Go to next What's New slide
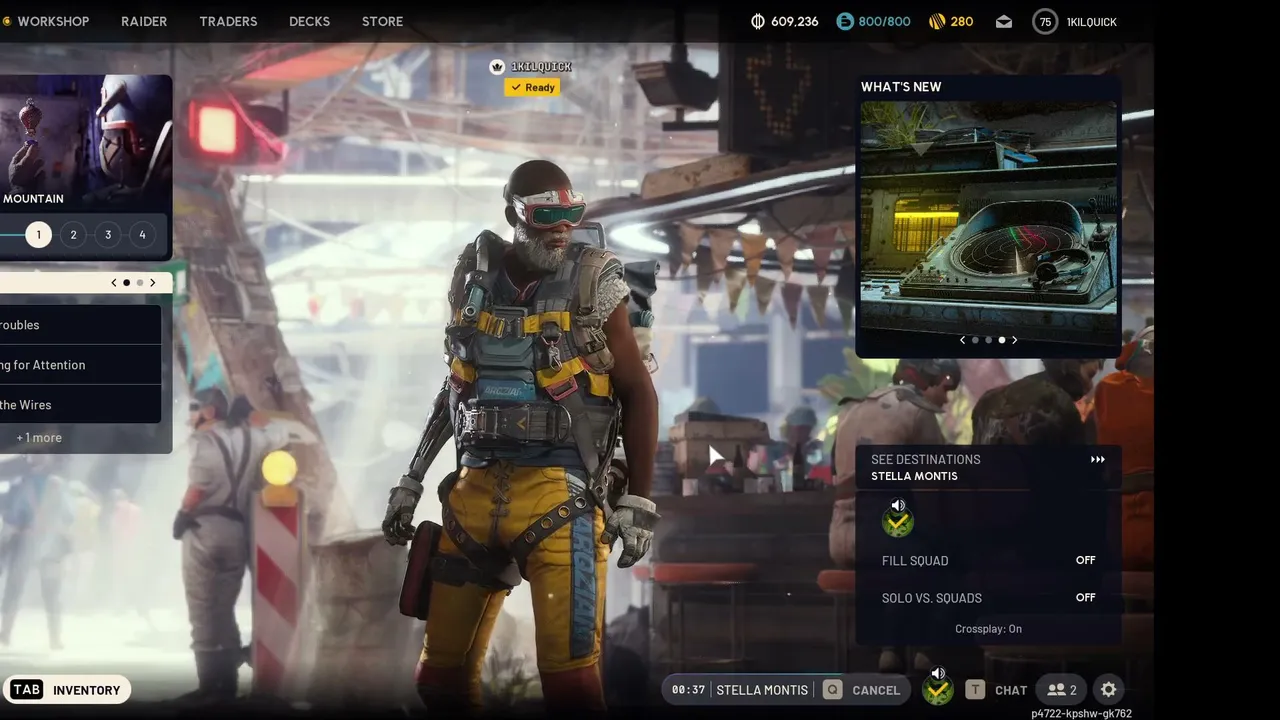Viewport: 1280px width, 720px height. coord(1014,340)
